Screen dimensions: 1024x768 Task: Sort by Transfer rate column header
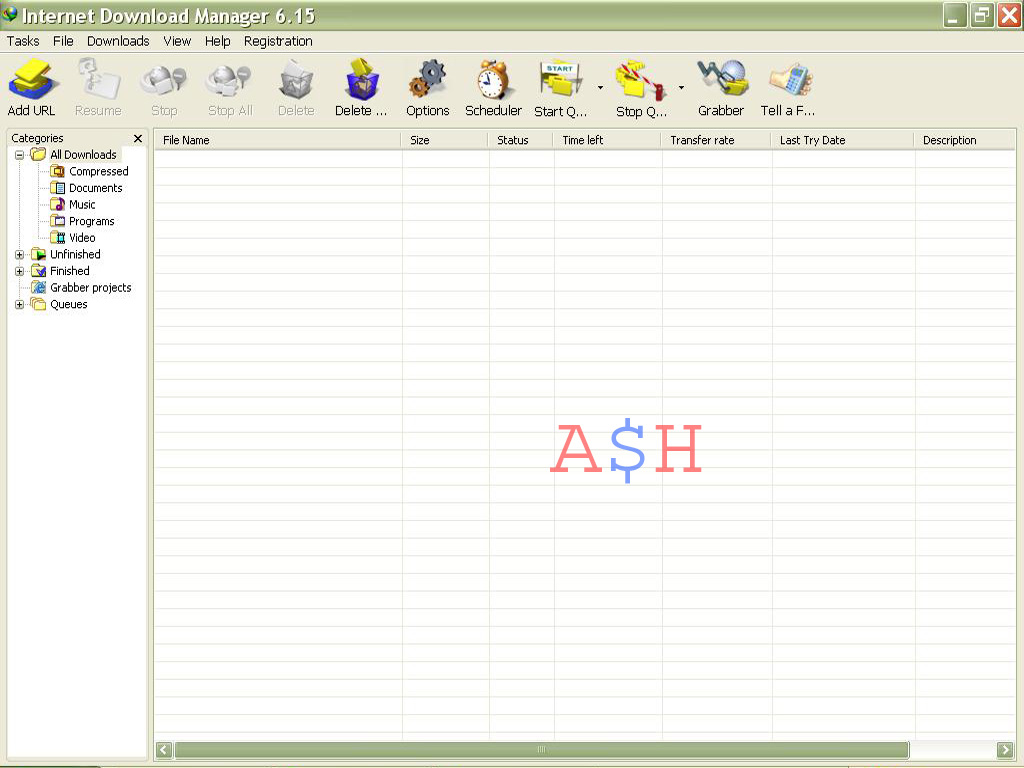coord(716,140)
